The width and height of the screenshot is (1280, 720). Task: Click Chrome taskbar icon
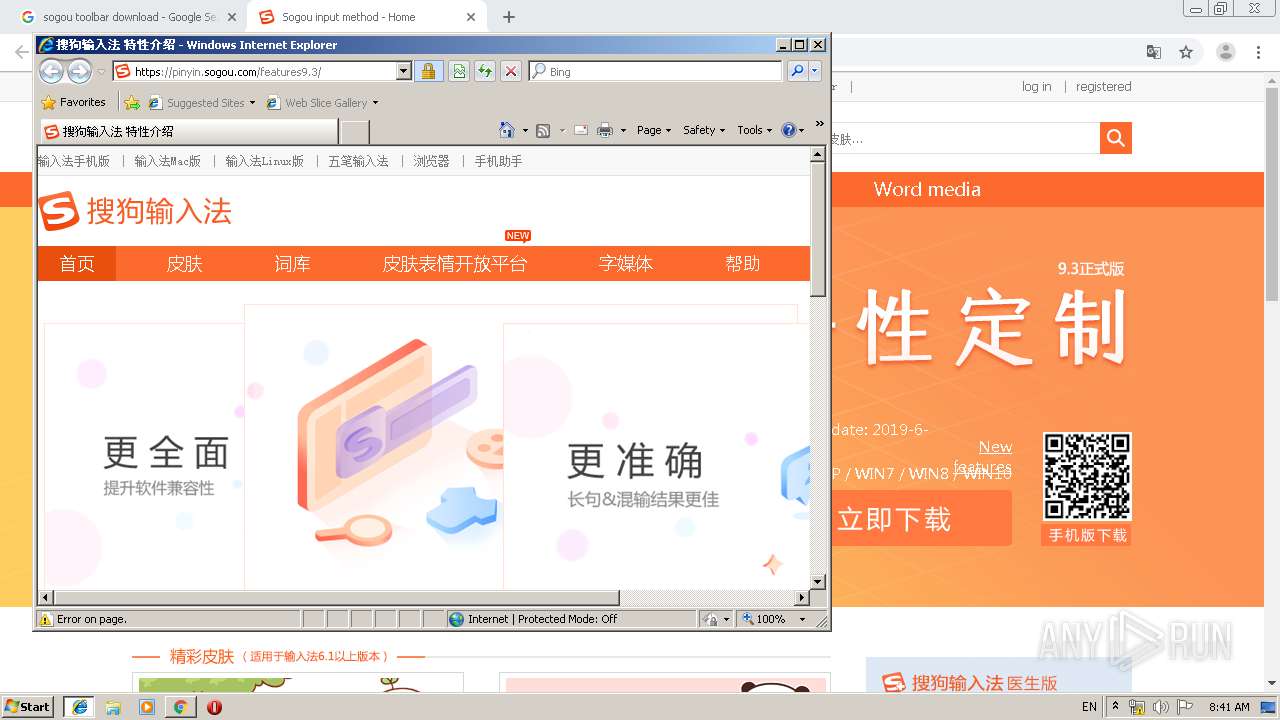(180, 707)
